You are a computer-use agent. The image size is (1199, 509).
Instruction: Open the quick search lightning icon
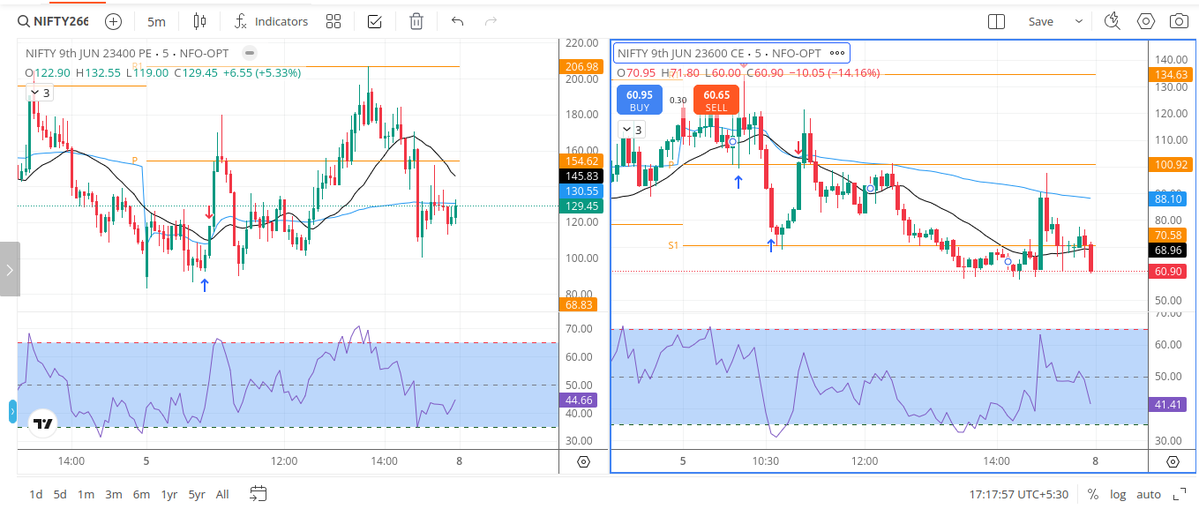[x=1113, y=21]
